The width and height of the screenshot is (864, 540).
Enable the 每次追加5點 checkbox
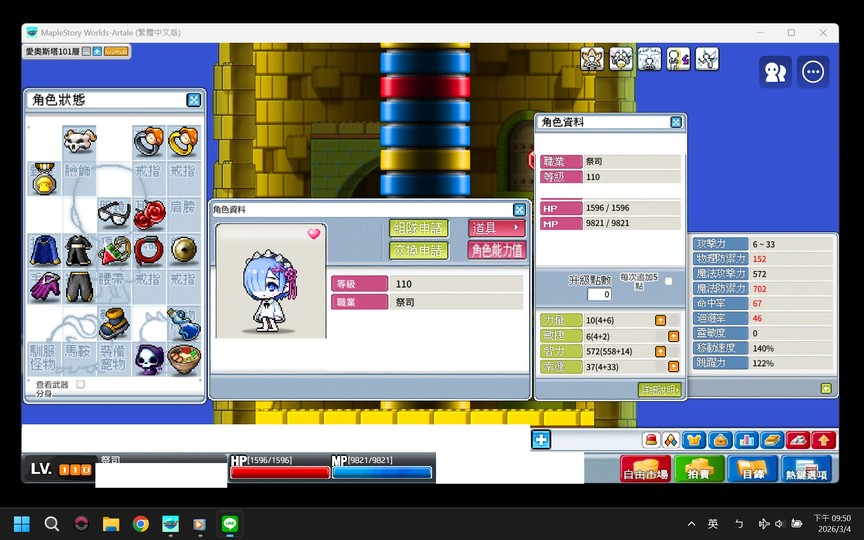(x=668, y=281)
